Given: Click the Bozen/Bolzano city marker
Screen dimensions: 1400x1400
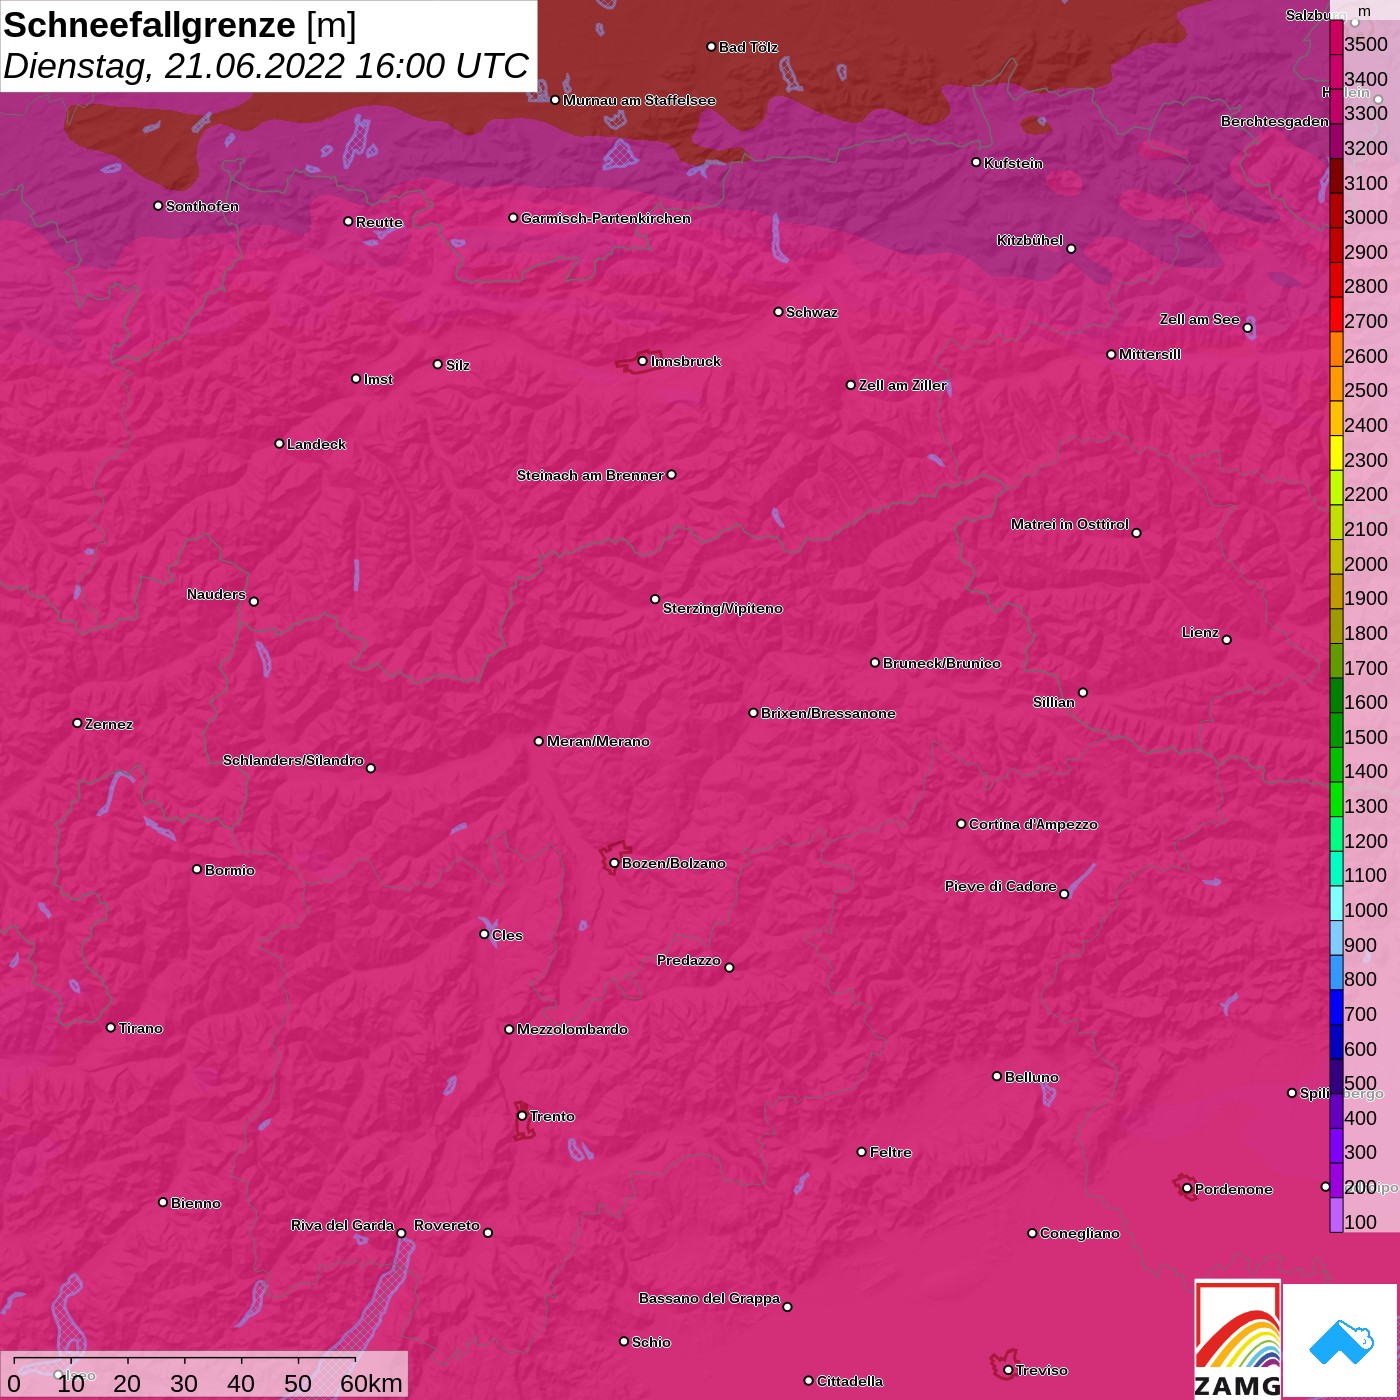Looking at the screenshot, I should 614,863.
